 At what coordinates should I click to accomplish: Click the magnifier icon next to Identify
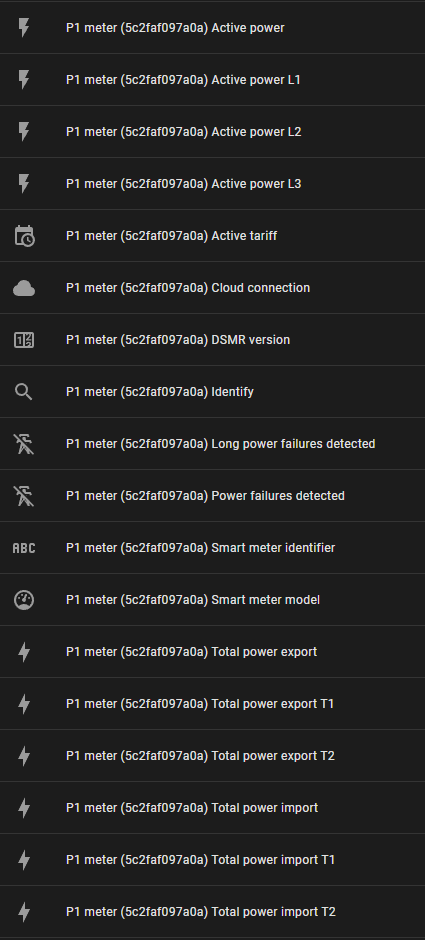(x=24, y=392)
